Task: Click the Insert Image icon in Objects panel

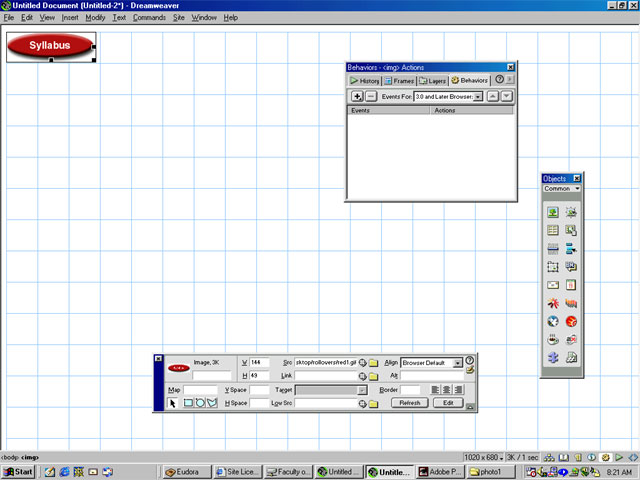Action: tap(552, 213)
